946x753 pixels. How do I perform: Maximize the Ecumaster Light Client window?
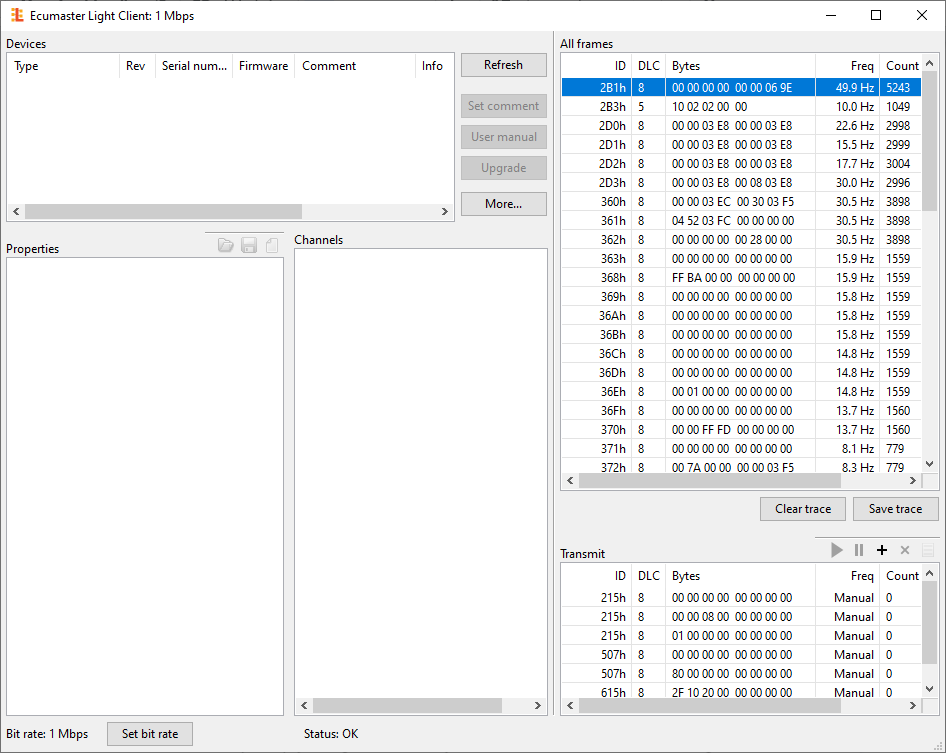[876, 15]
